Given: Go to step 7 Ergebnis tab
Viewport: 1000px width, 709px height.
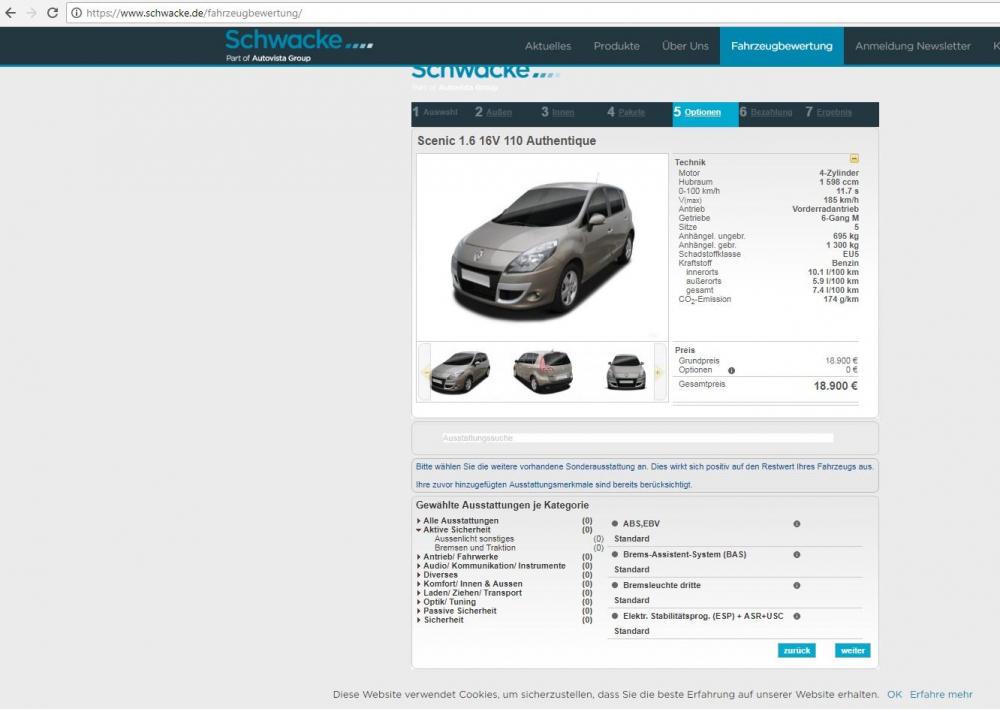Looking at the screenshot, I should 828,112.
